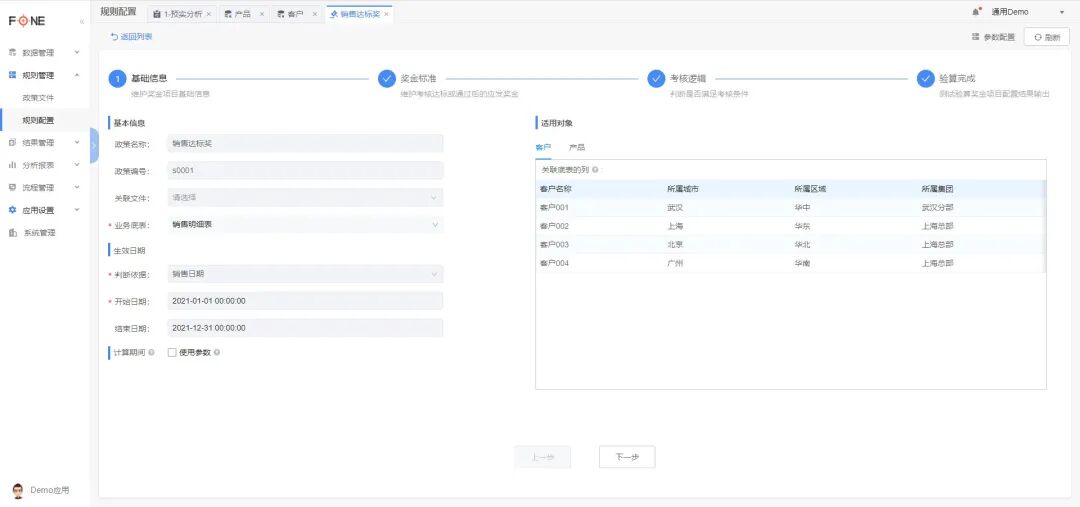The height and width of the screenshot is (507, 1080).
Task: Click help icon next to 计算期间
Action: 152,353
